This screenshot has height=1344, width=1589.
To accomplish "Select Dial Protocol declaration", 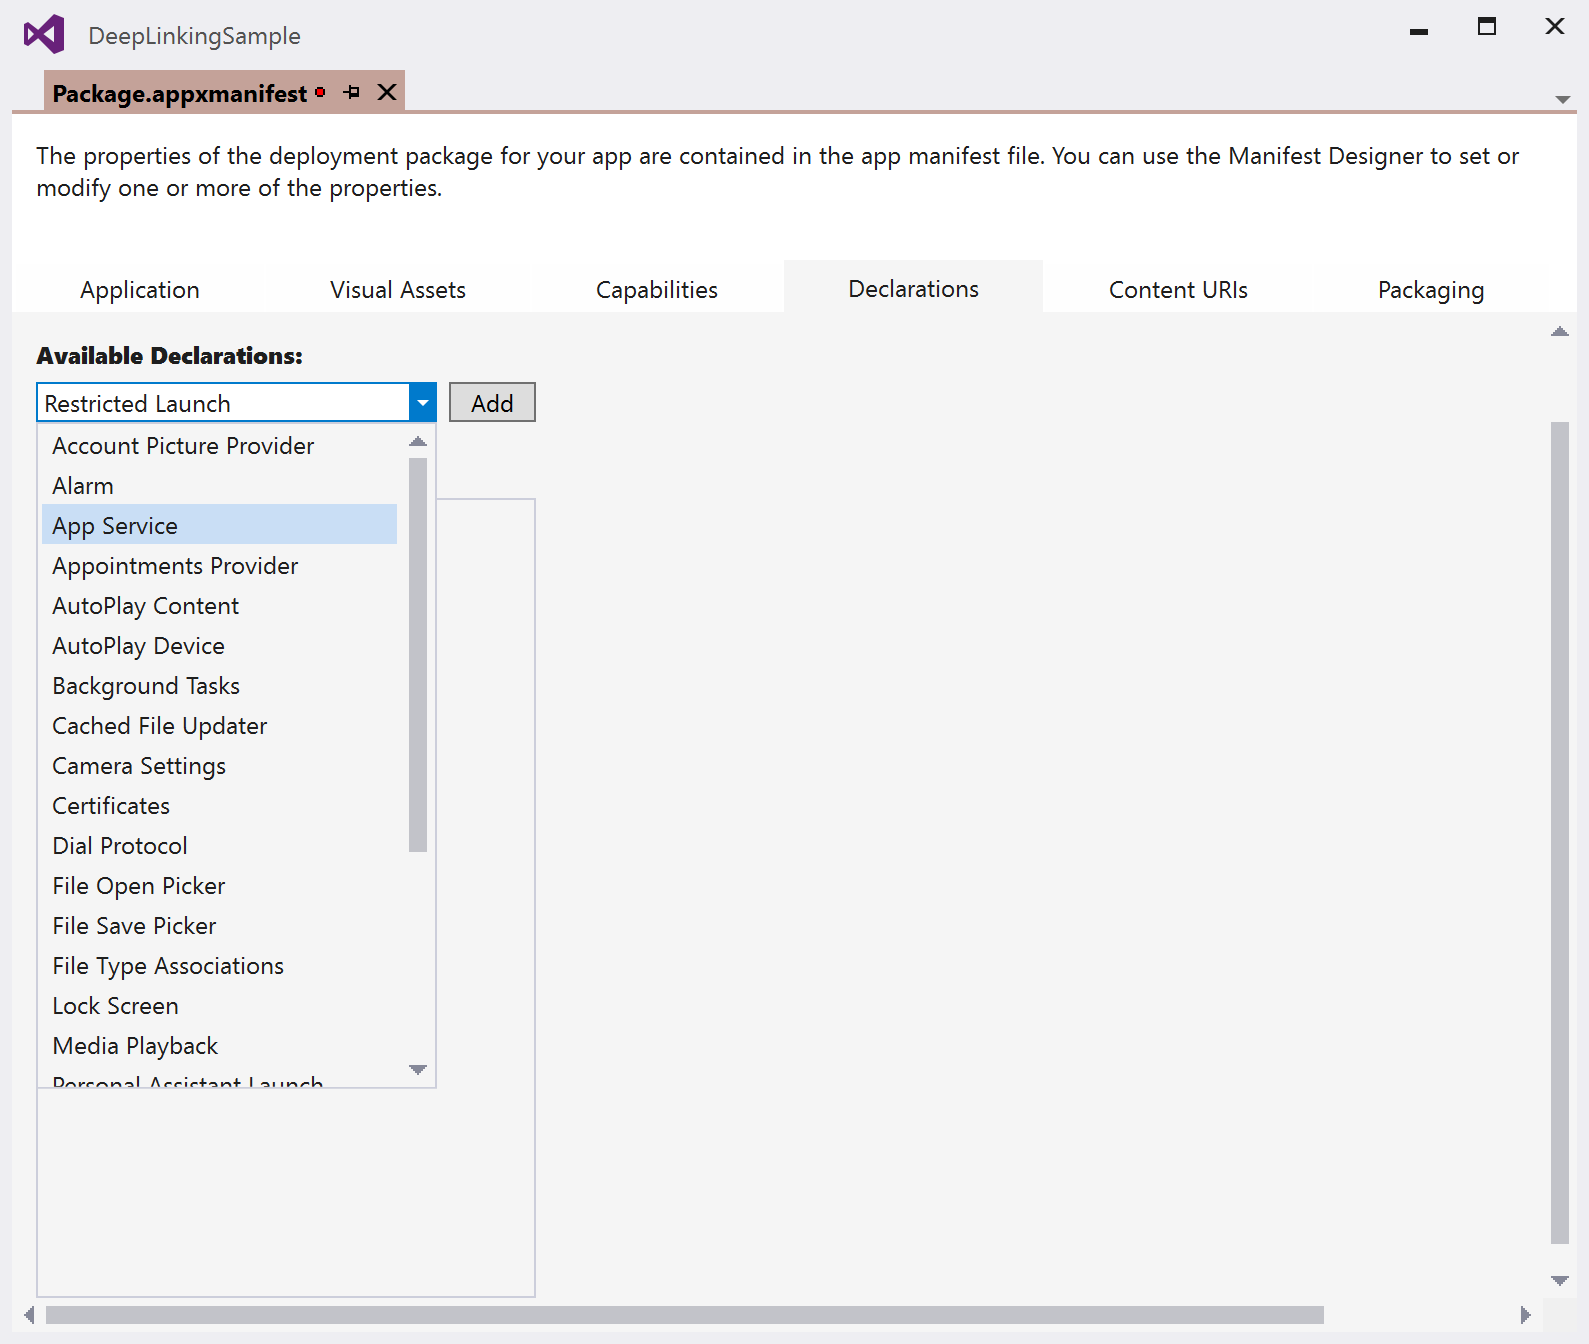I will pyautogui.click(x=220, y=846).
